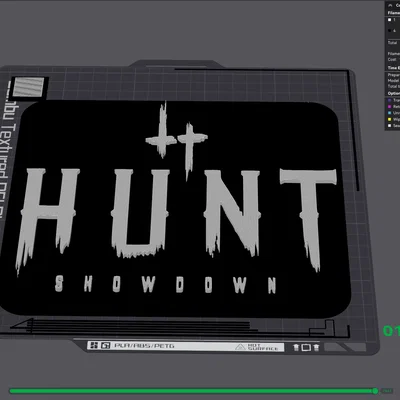Toggle the yellow Wipe option
The image size is (400, 400).
point(389,119)
